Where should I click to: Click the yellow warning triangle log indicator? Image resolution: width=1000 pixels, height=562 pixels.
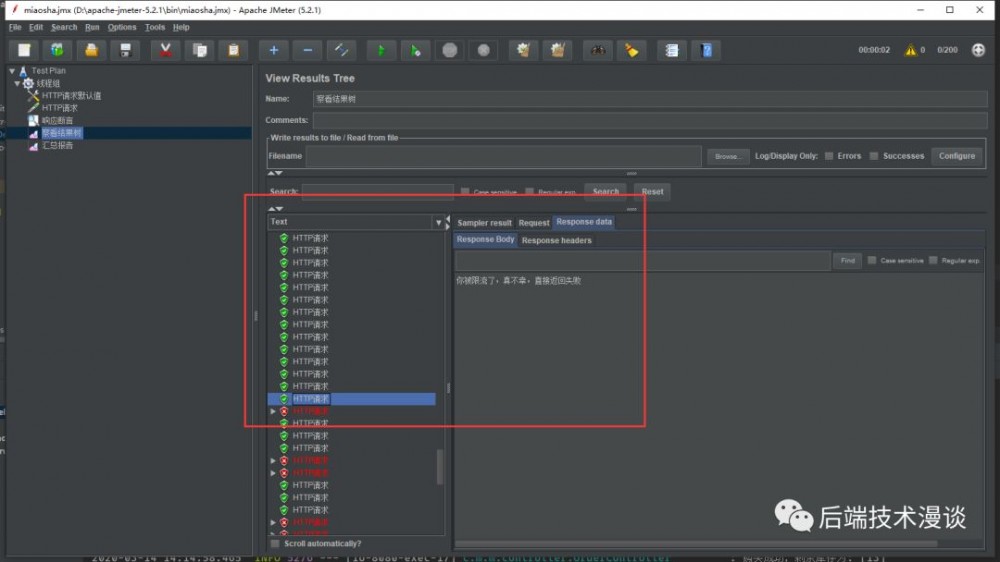point(910,50)
